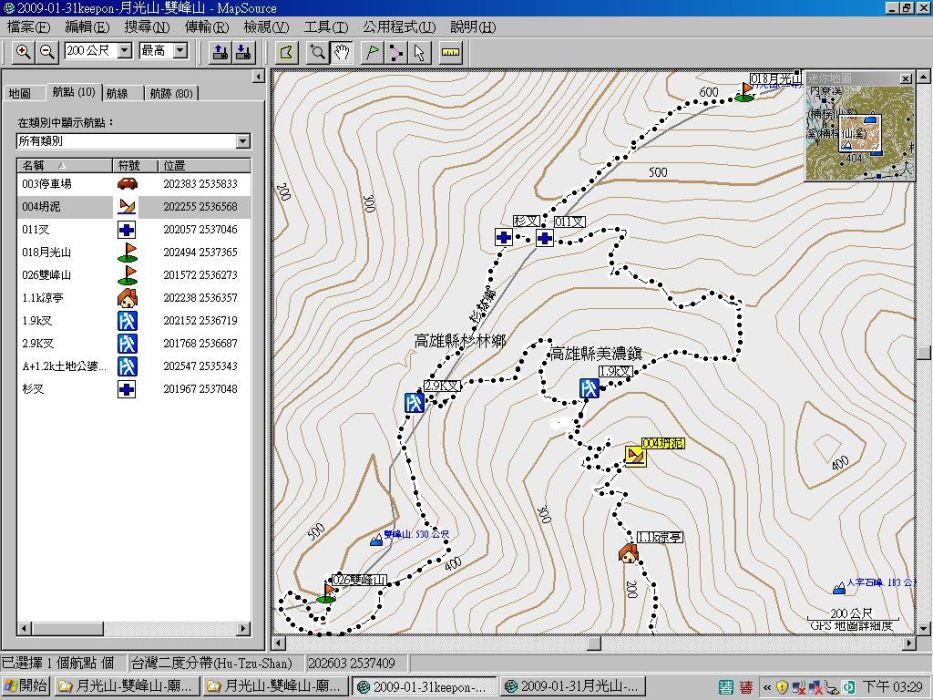
Task: Select the 004坍泥 waypoint row
Action: tap(134, 207)
